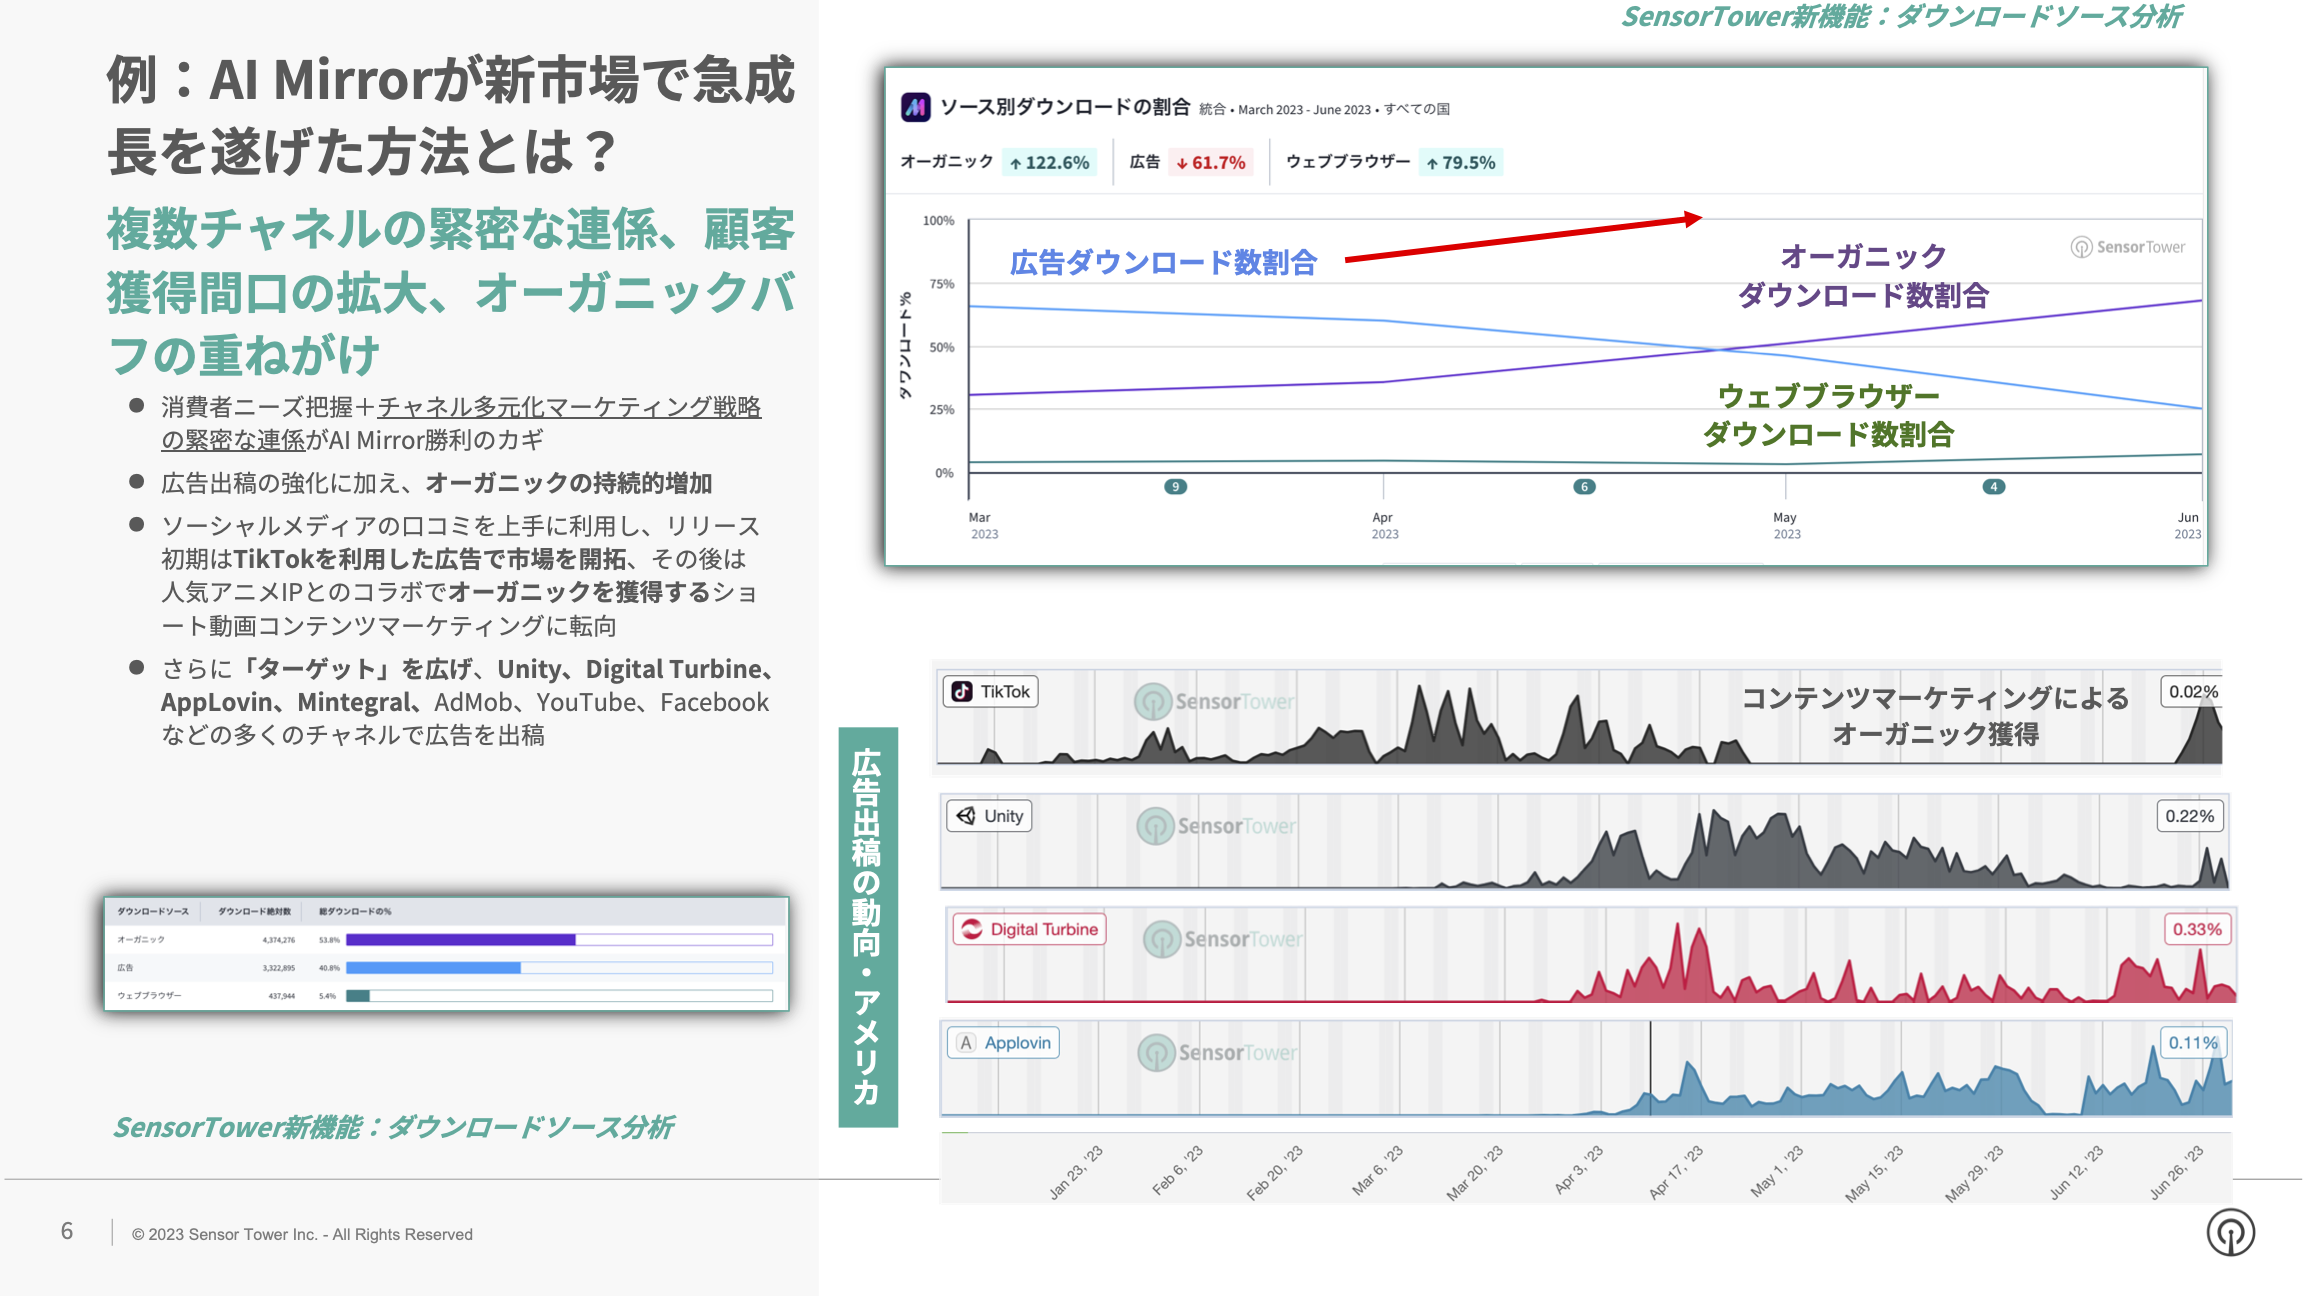Viewport: 2304px width, 1296px height.
Task: Click the vertical US ad trends banner
Action: [x=867, y=926]
